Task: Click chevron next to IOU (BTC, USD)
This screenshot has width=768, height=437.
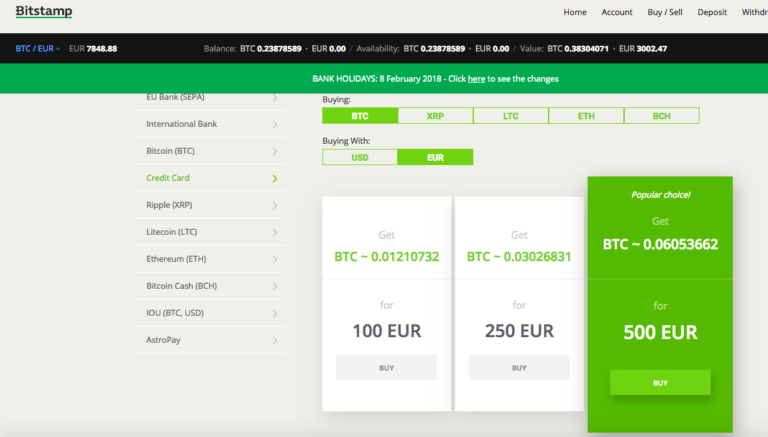Action: point(275,313)
